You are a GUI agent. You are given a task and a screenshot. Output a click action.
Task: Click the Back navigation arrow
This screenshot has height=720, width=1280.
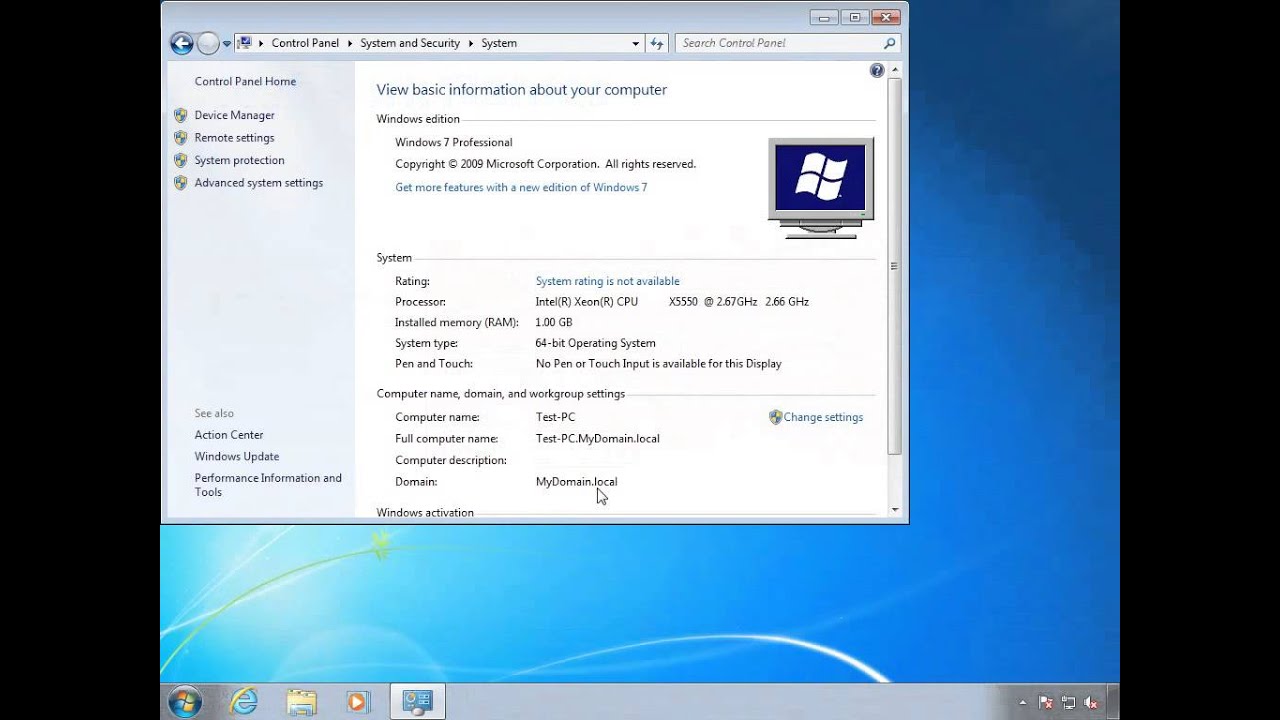tap(181, 43)
